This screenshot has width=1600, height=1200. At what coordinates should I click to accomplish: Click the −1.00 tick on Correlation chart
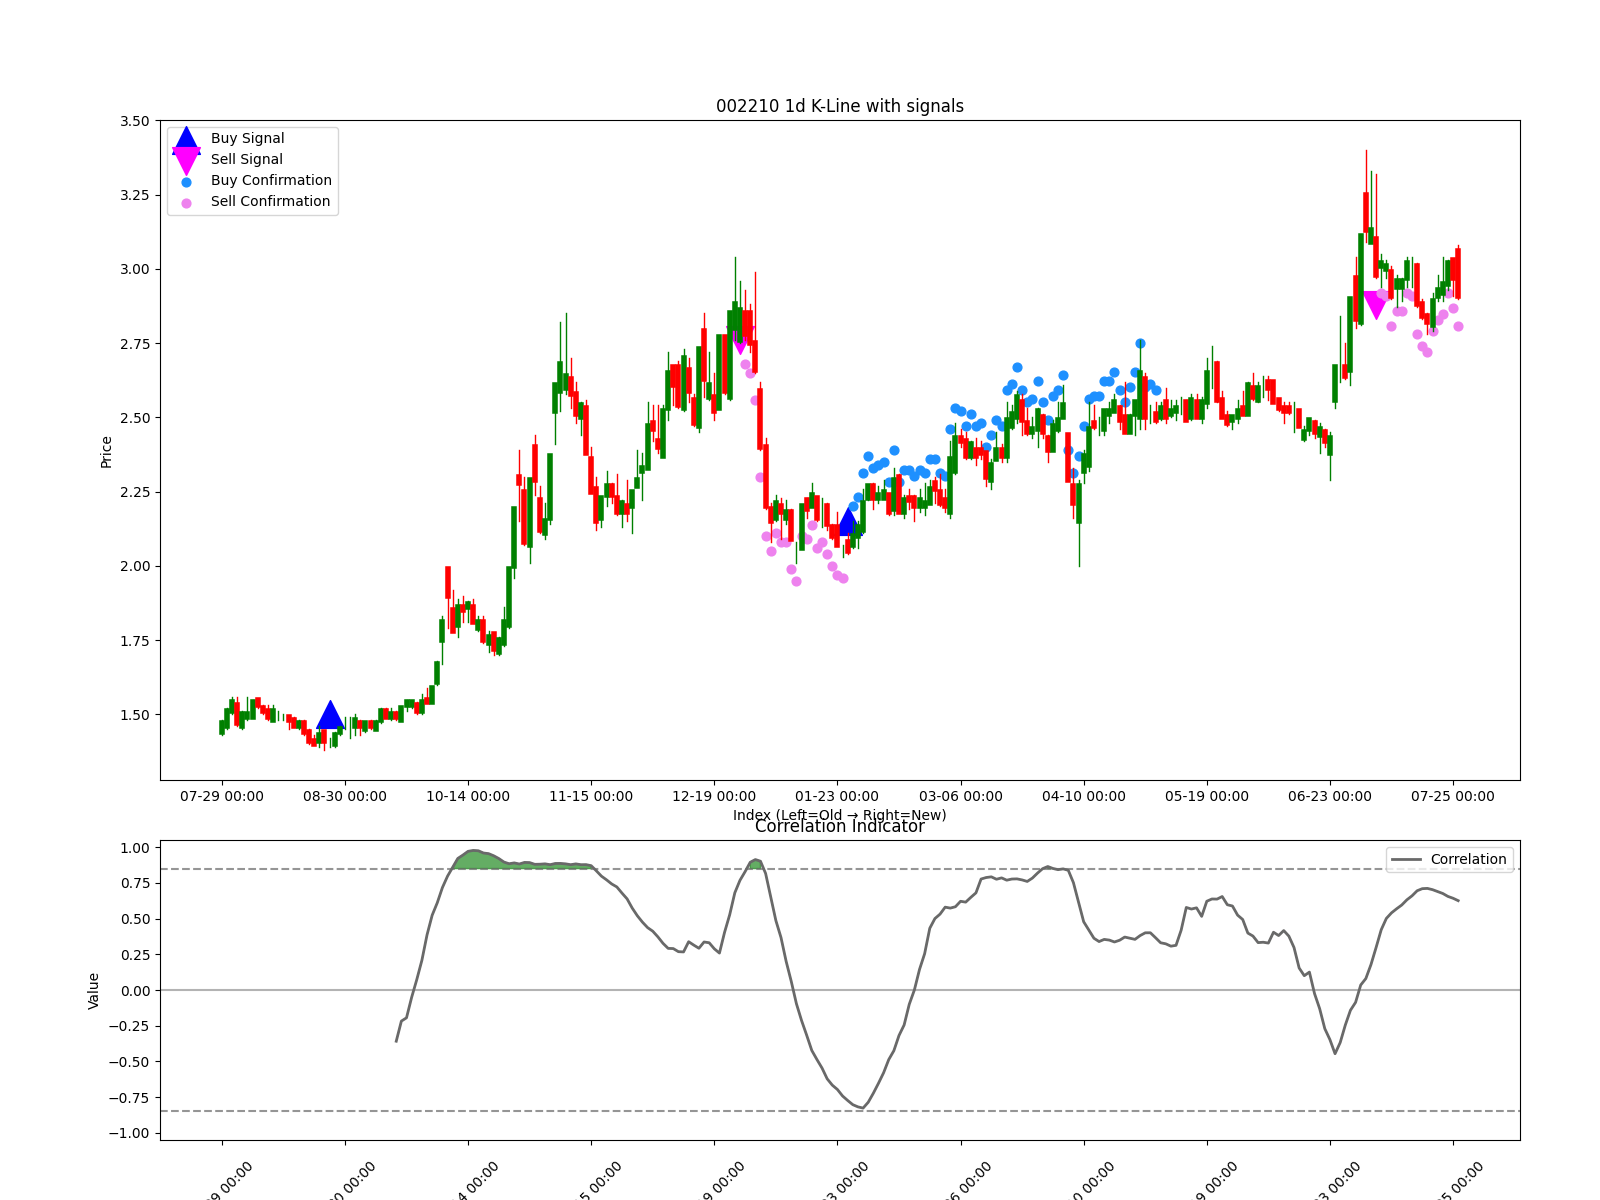tap(127, 1134)
